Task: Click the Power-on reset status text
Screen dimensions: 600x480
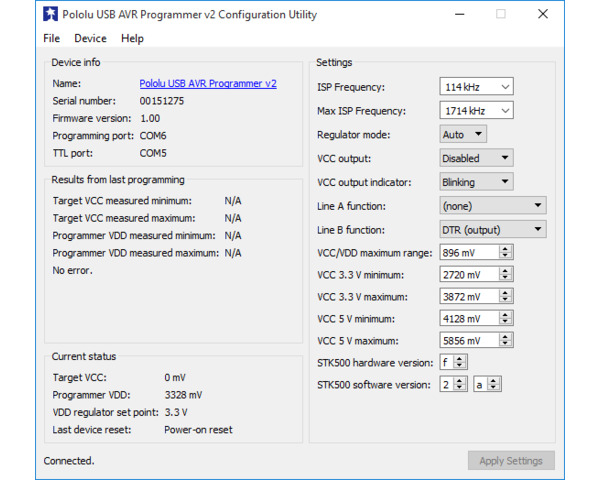Action: click(198, 430)
